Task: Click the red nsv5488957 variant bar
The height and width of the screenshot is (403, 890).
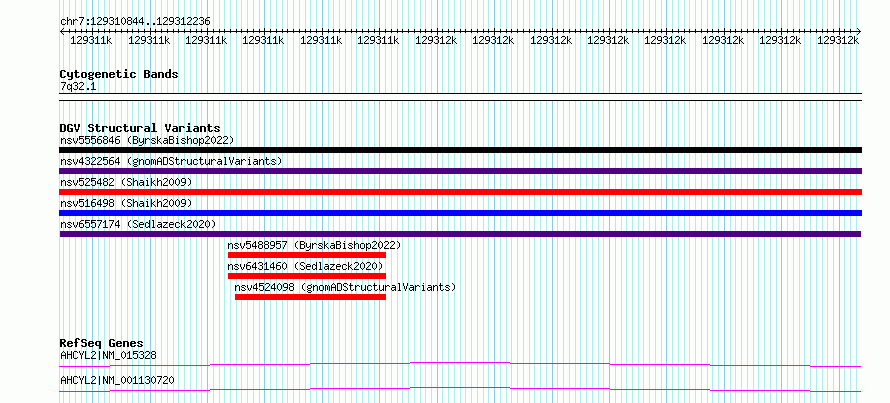Action: [307, 255]
